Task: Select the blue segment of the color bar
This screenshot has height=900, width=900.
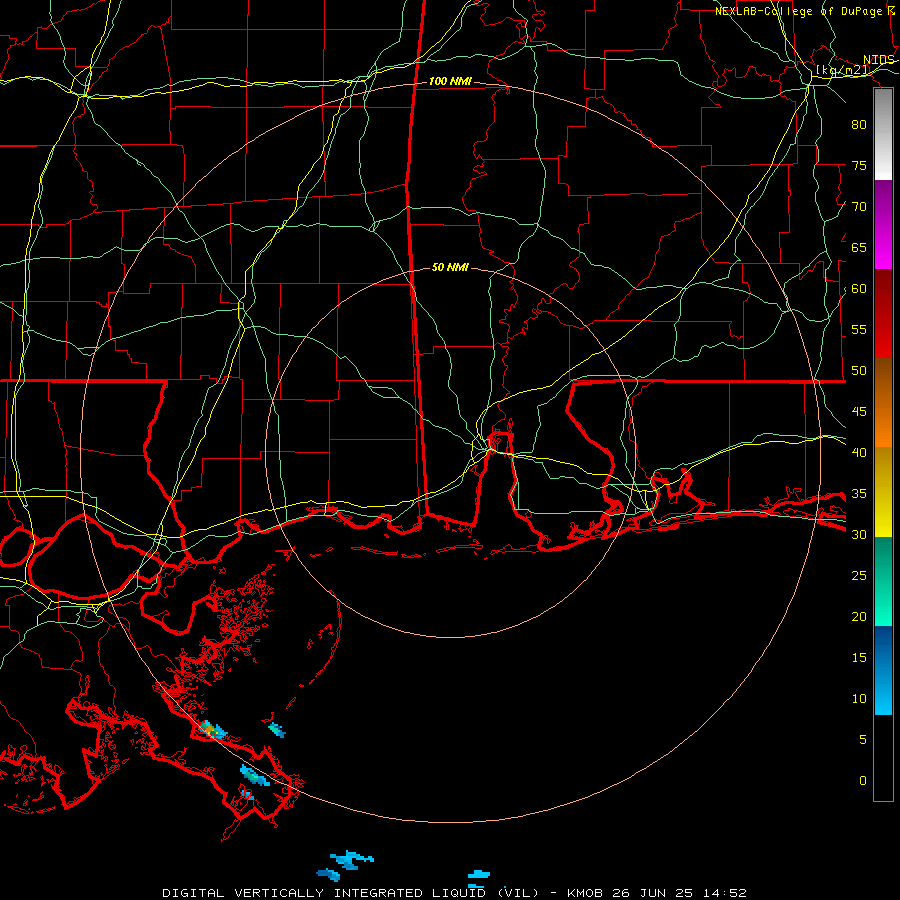Action: 883,670
